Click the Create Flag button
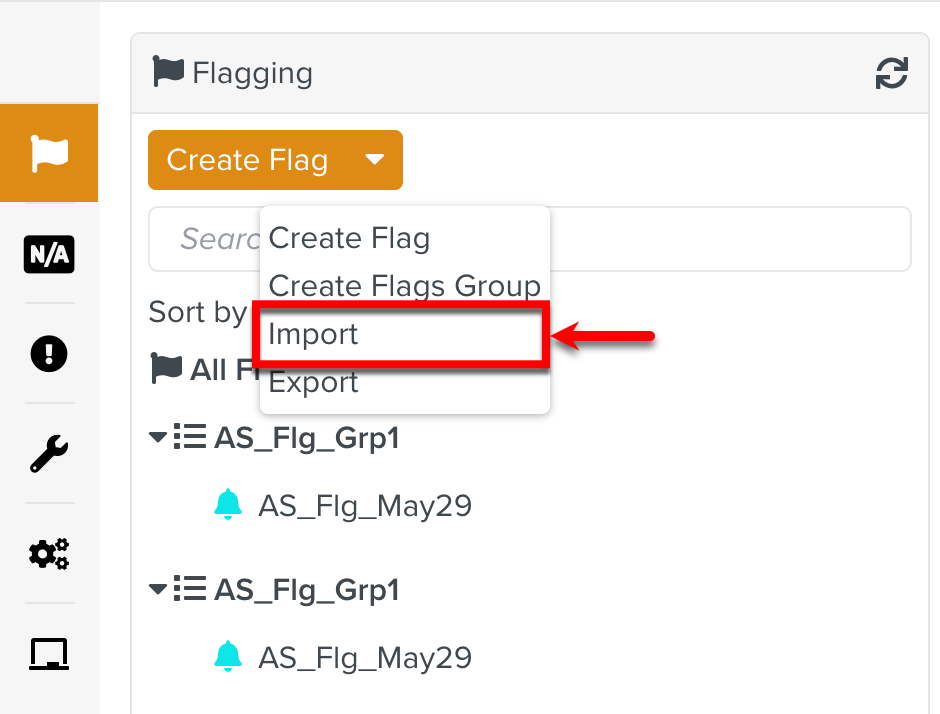The width and height of the screenshot is (940, 714). (x=246, y=159)
